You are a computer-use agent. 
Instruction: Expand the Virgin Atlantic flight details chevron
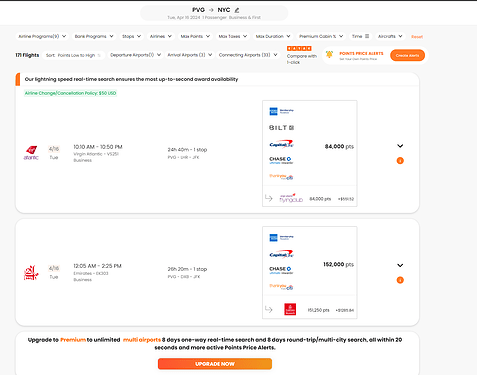(400, 146)
